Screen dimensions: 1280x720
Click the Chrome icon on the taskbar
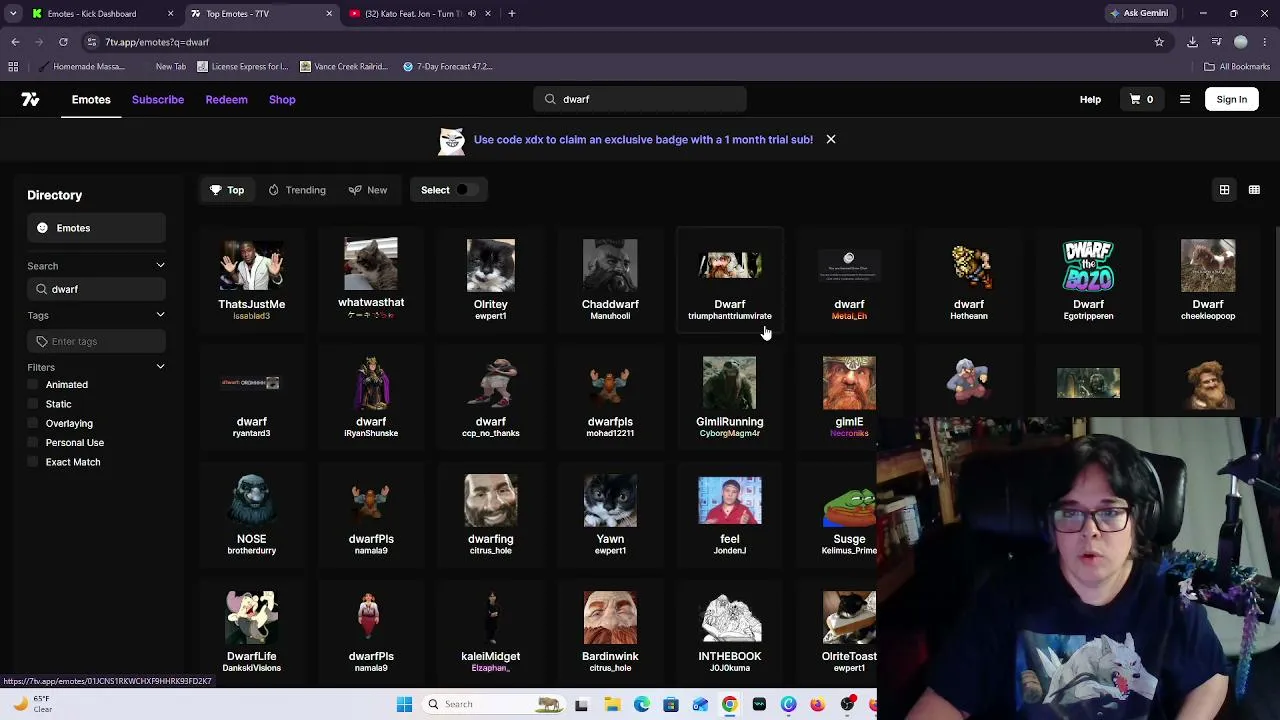click(x=729, y=704)
